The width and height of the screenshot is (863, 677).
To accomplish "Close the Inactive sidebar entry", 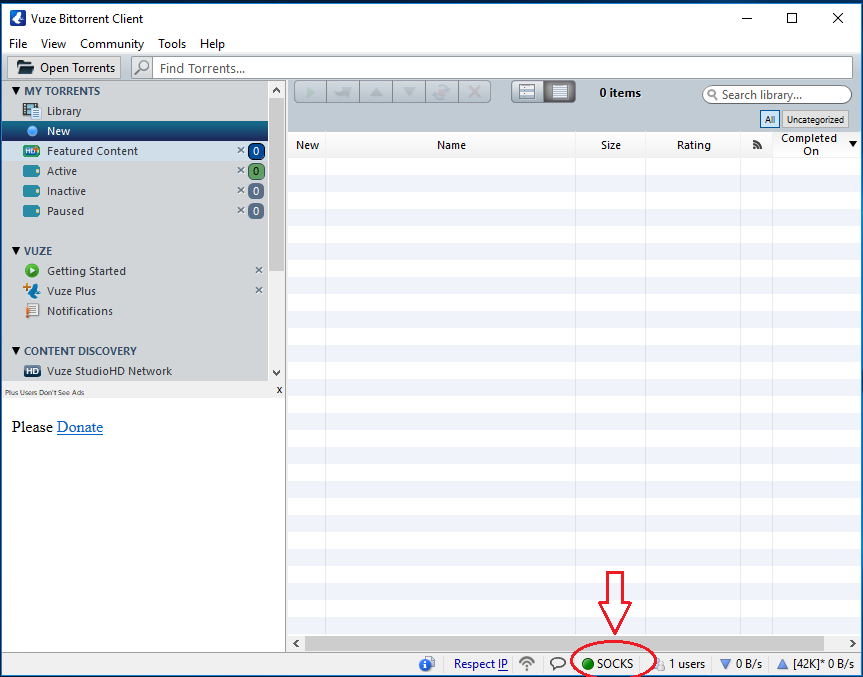I will click(x=241, y=190).
